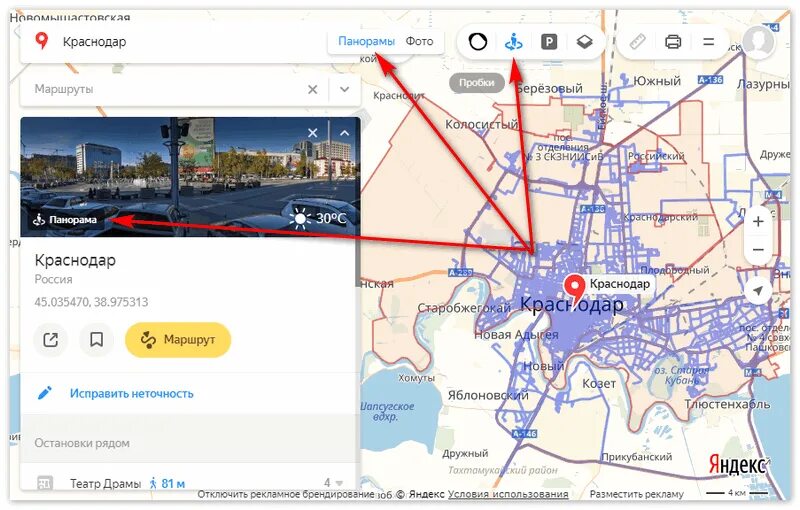Click Козет label on map
800x510 pixels.
pyautogui.click(x=599, y=383)
